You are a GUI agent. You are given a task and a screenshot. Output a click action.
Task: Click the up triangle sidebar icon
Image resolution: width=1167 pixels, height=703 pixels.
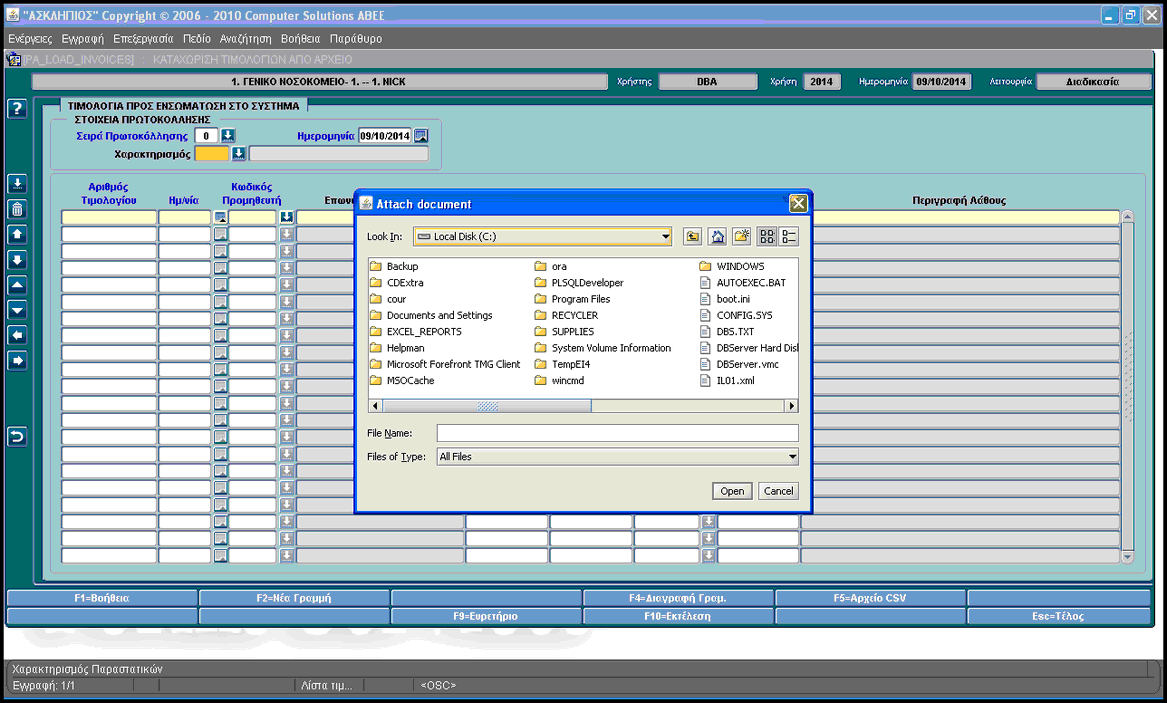pos(17,285)
